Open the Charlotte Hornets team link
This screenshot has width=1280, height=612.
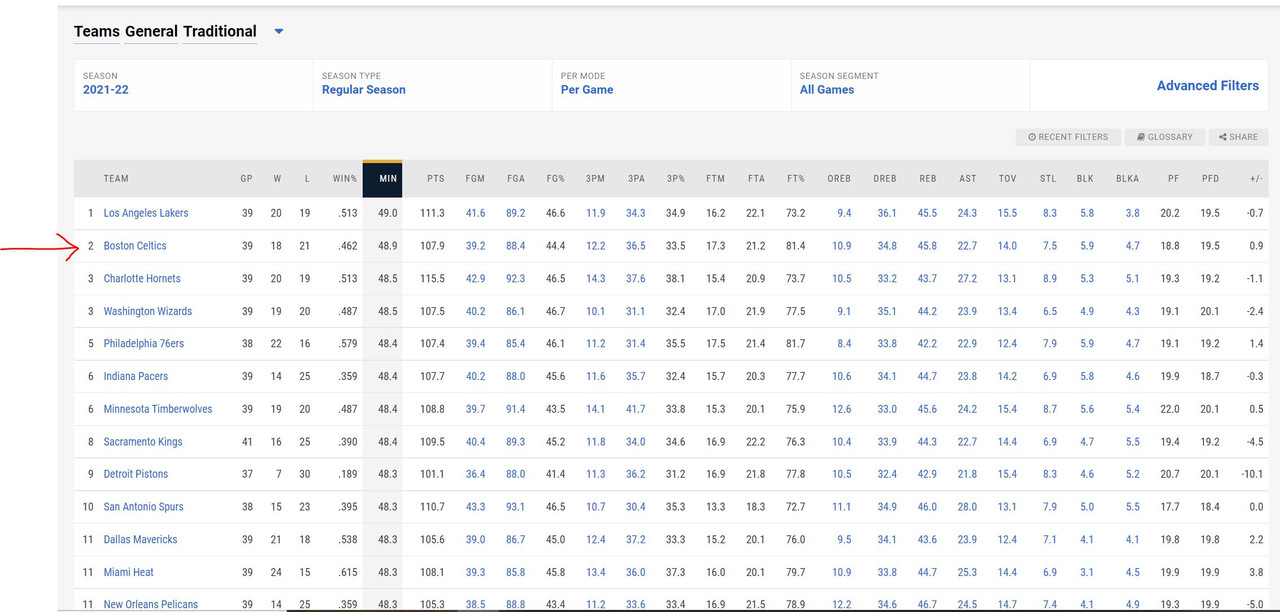pos(142,279)
